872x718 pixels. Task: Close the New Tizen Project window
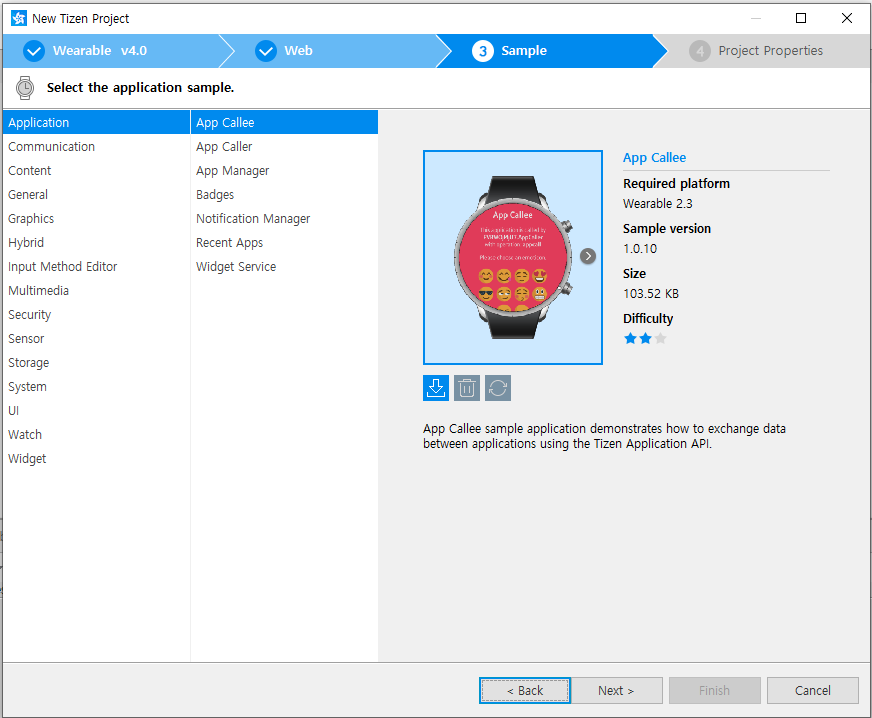click(x=847, y=18)
